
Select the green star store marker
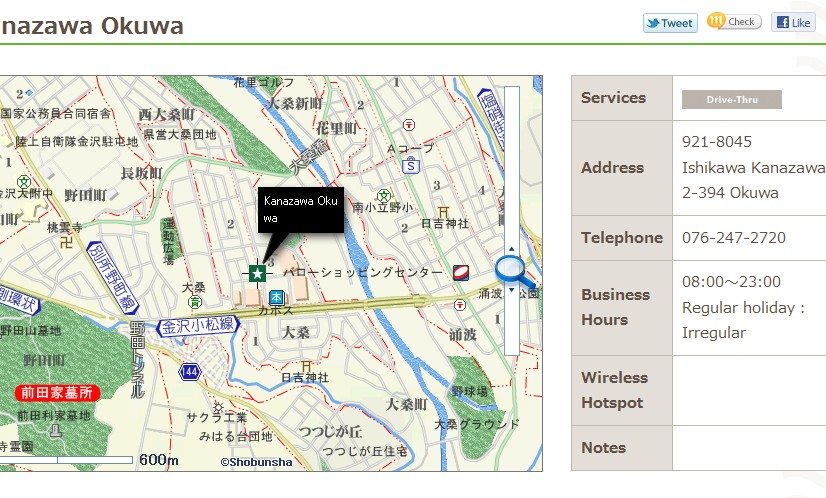[x=257, y=273]
